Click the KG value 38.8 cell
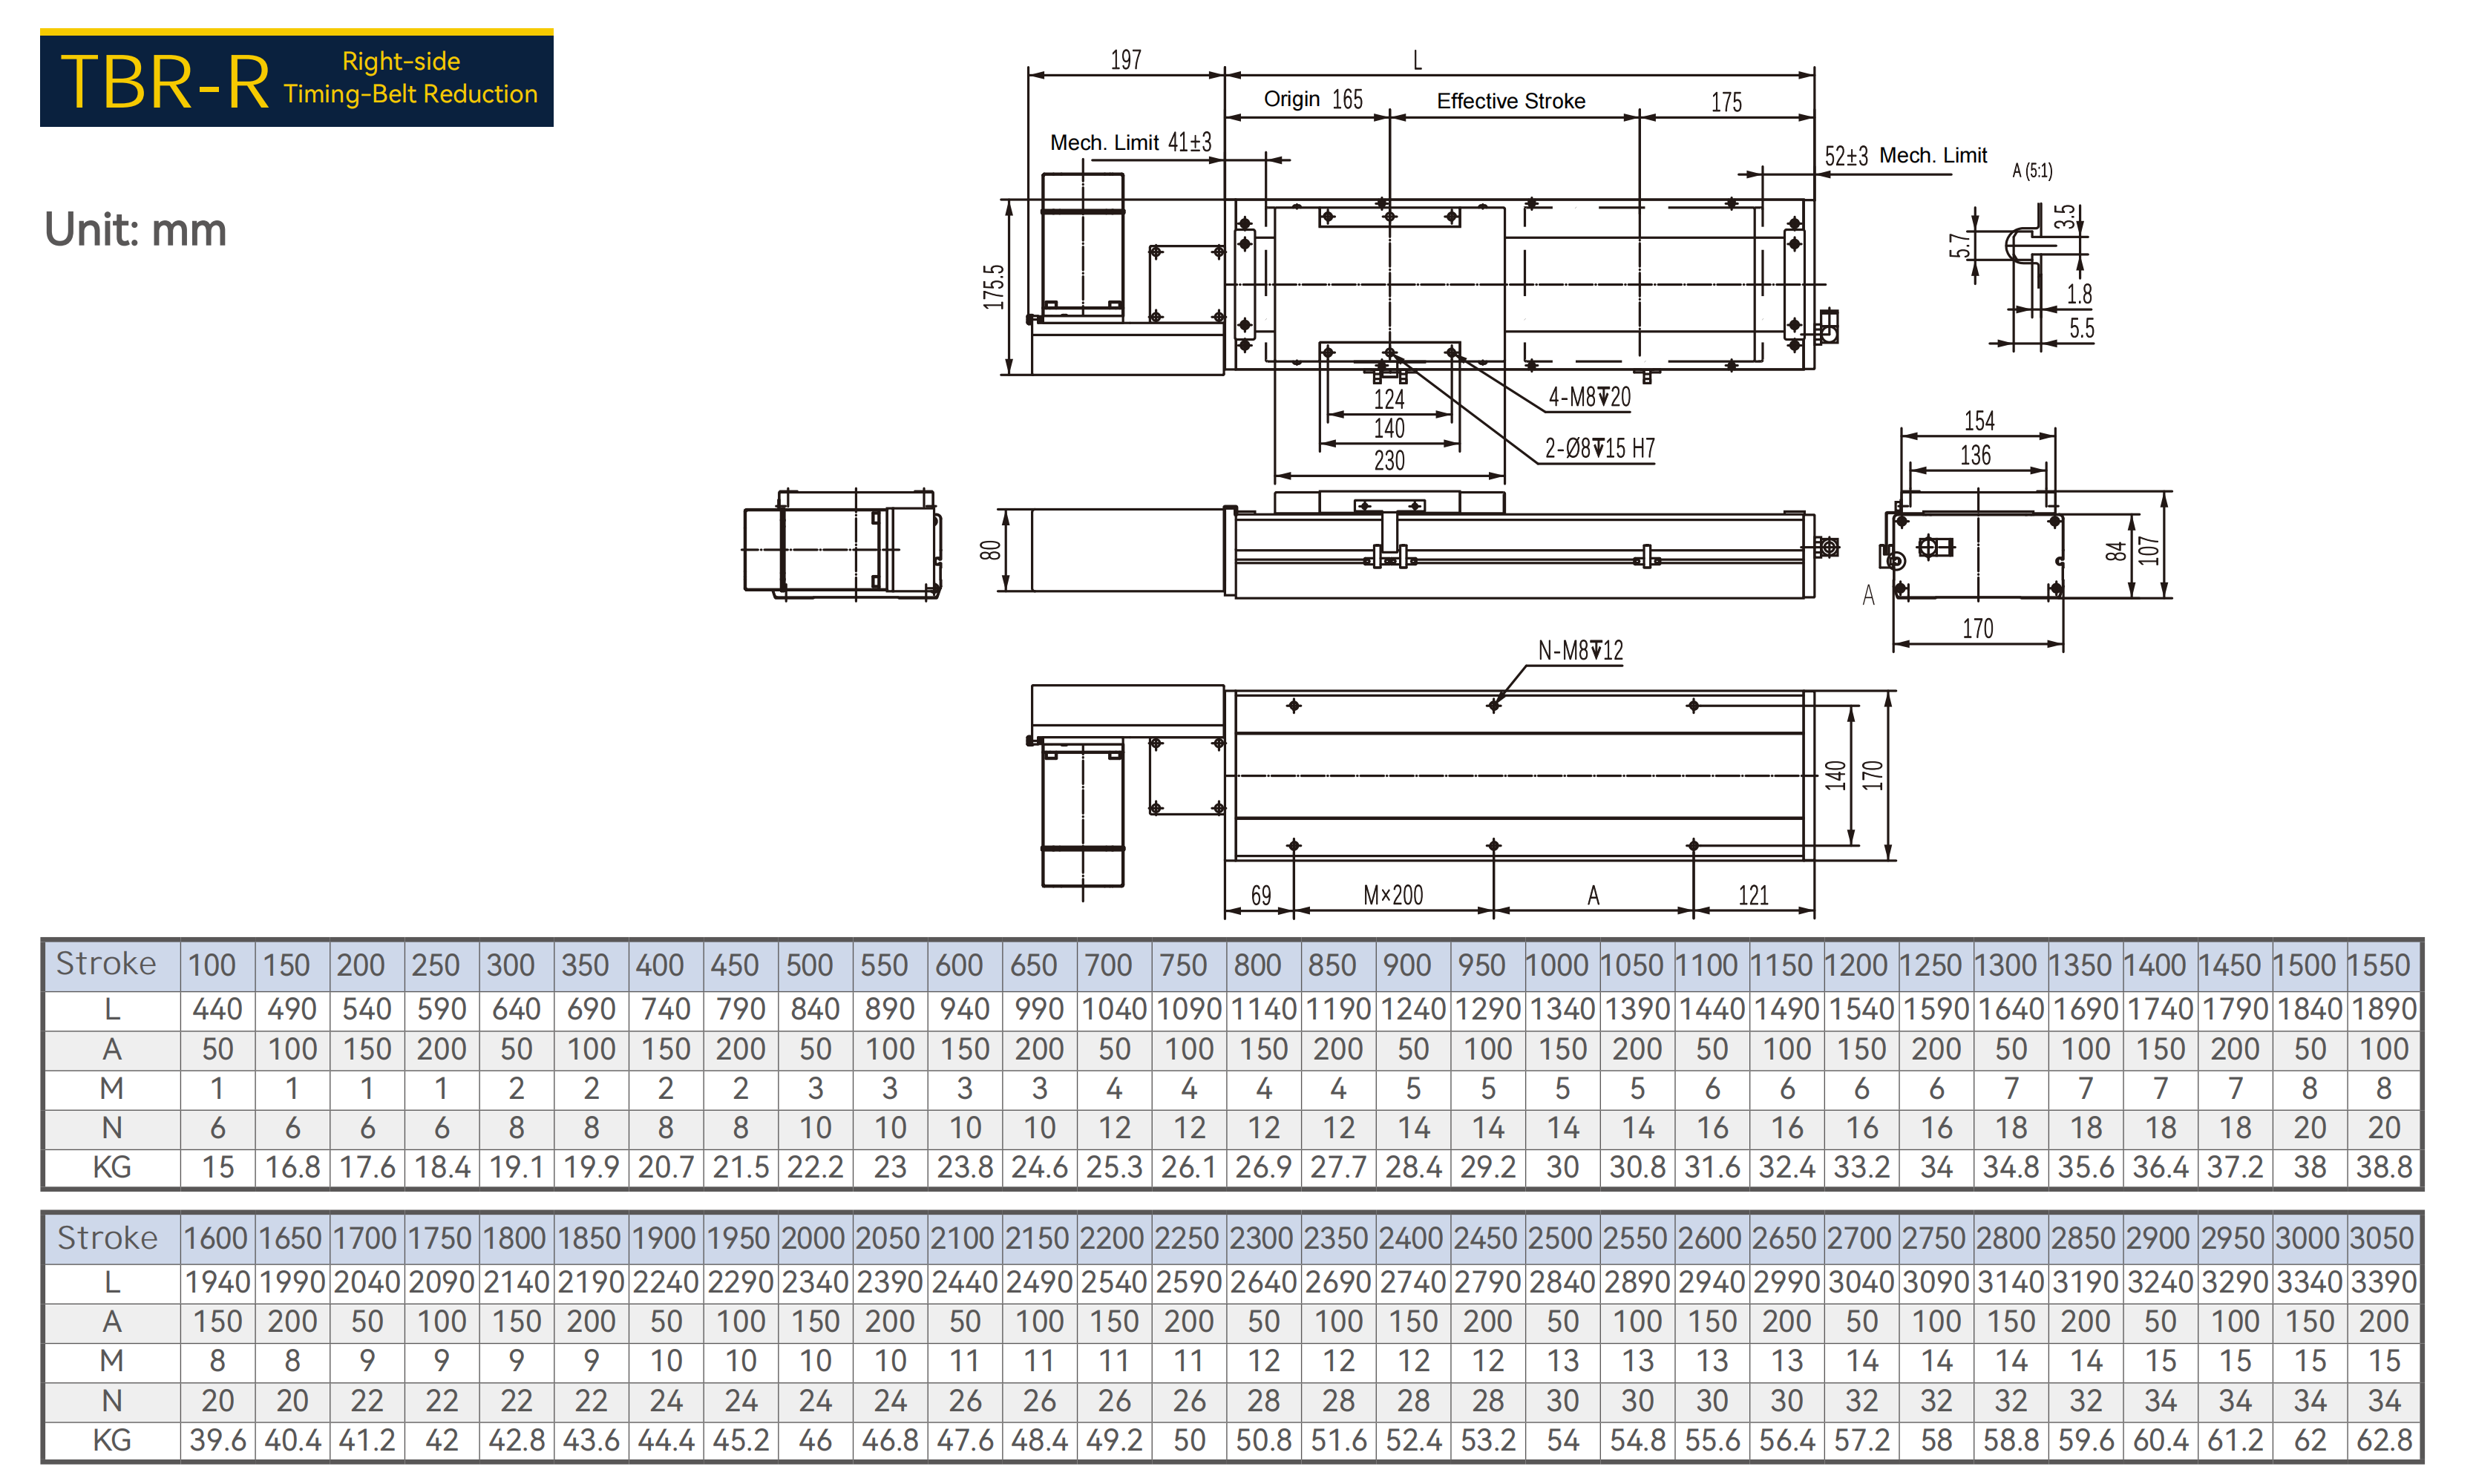Screen dimensions: 2476x1484 point(2384,1168)
